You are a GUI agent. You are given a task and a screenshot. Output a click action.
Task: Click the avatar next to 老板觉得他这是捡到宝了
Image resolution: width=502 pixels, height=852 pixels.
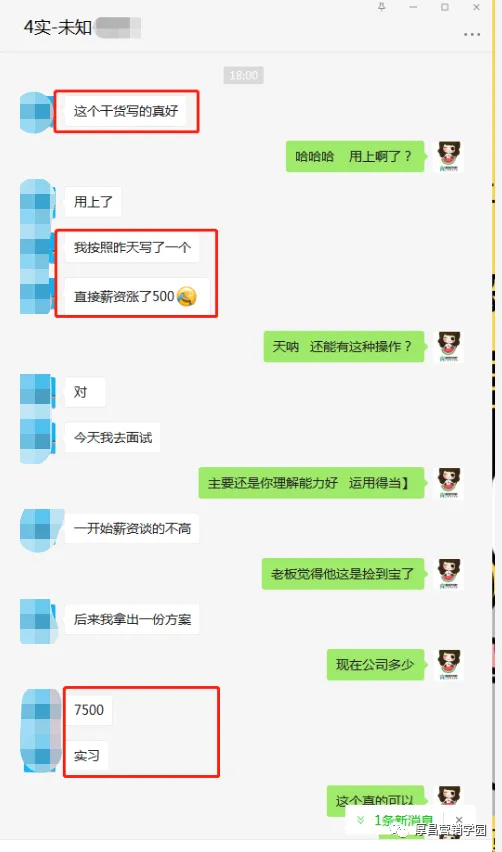click(449, 574)
